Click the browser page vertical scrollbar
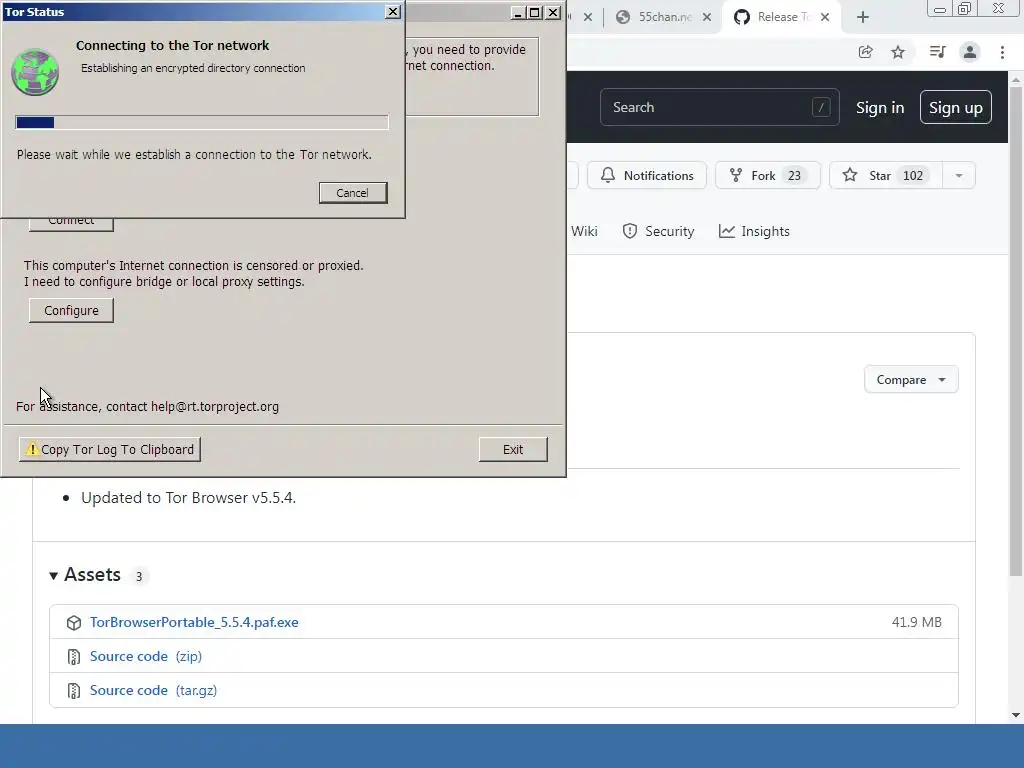Viewport: 1024px width, 768px height. click(1016, 330)
